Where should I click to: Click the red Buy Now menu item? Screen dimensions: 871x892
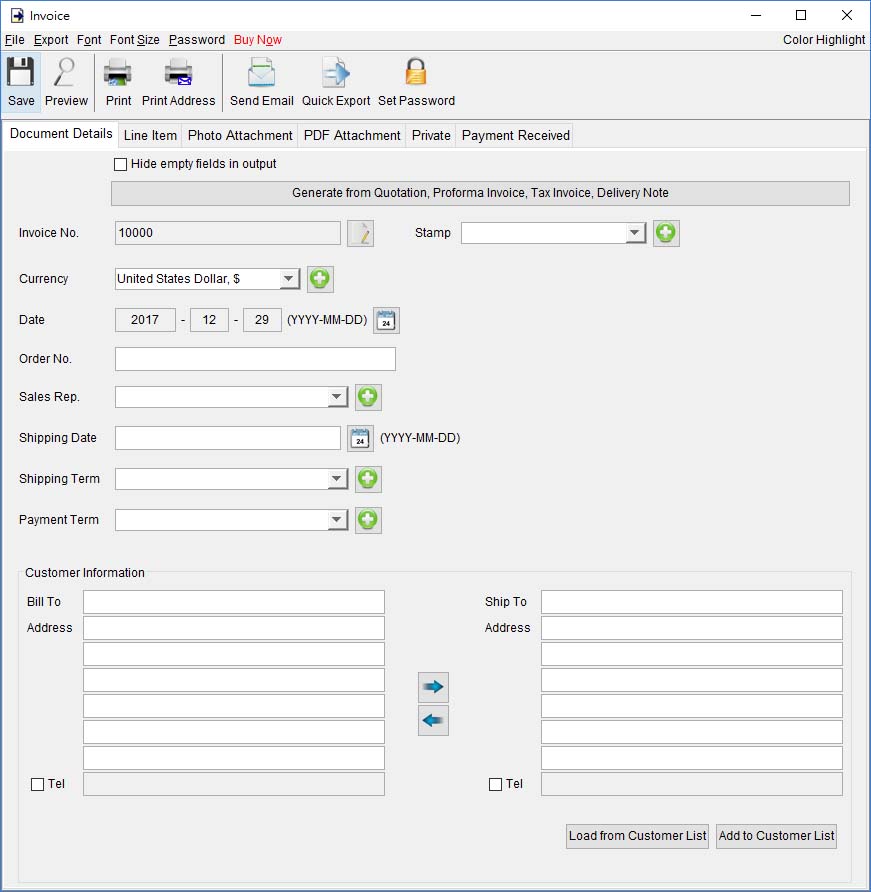(x=258, y=40)
